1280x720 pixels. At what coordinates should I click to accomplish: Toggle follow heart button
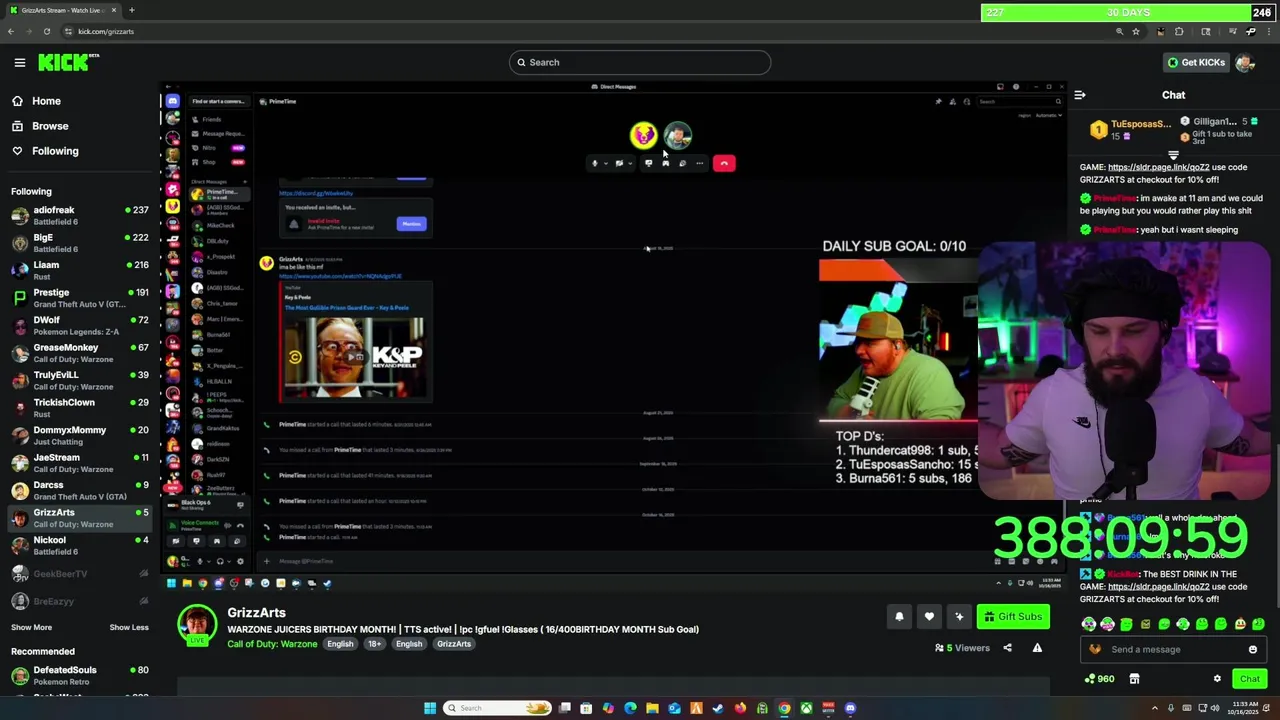point(929,617)
